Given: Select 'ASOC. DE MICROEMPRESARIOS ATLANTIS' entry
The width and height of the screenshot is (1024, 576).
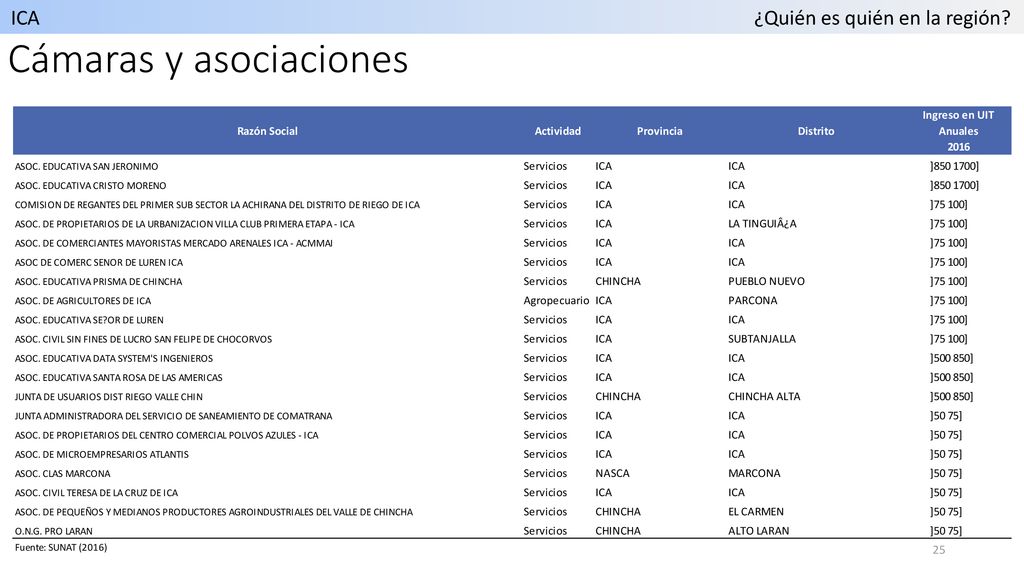Looking at the screenshot, I should pyautogui.click(x=101, y=455).
